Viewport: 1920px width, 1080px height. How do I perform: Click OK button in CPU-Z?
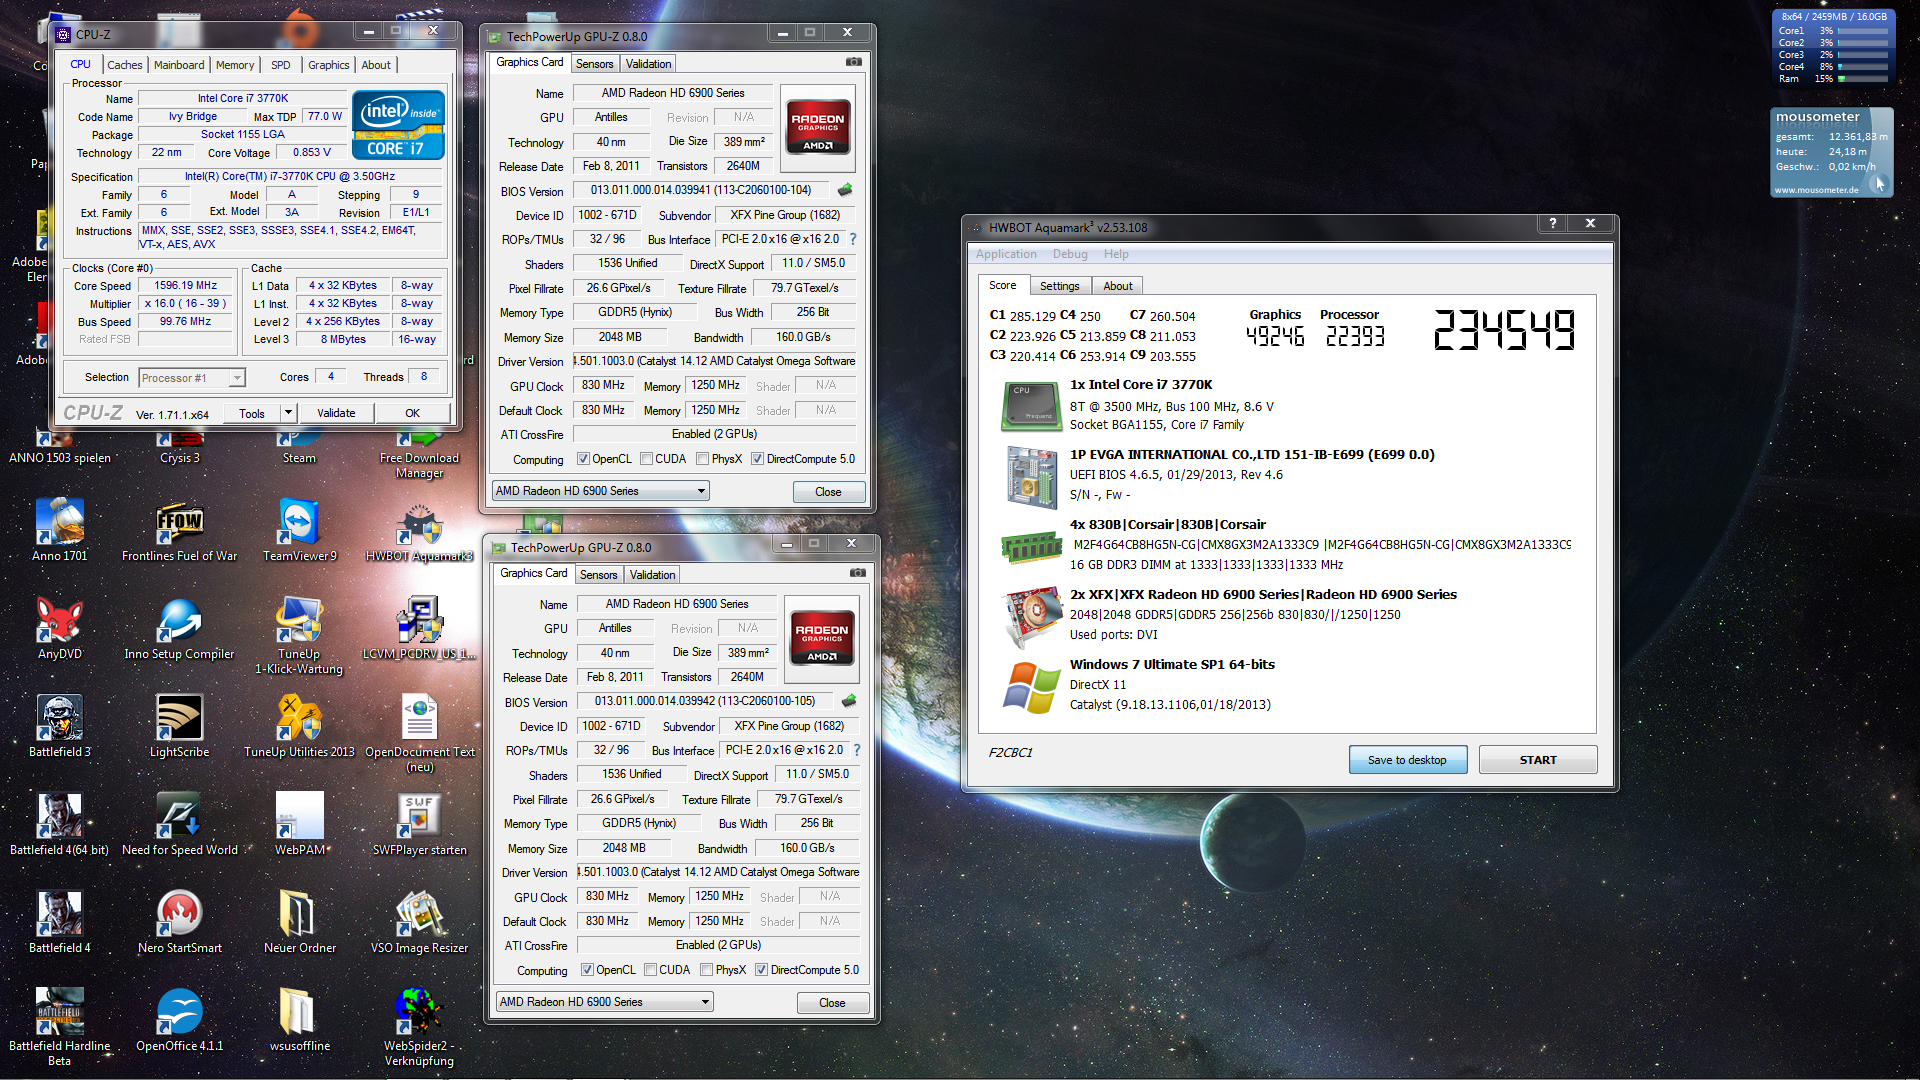(412, 413)
